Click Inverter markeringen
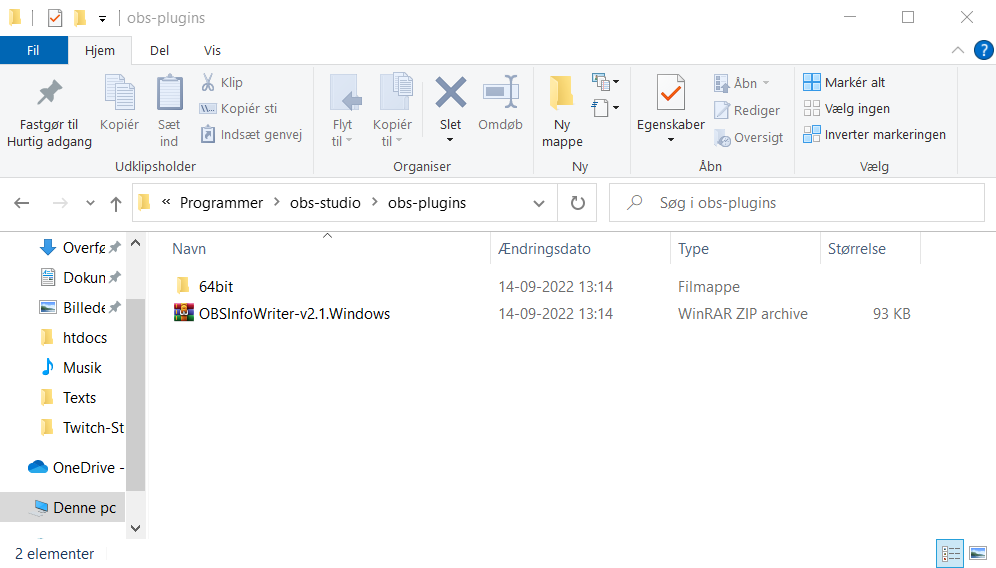 [875, 135]
